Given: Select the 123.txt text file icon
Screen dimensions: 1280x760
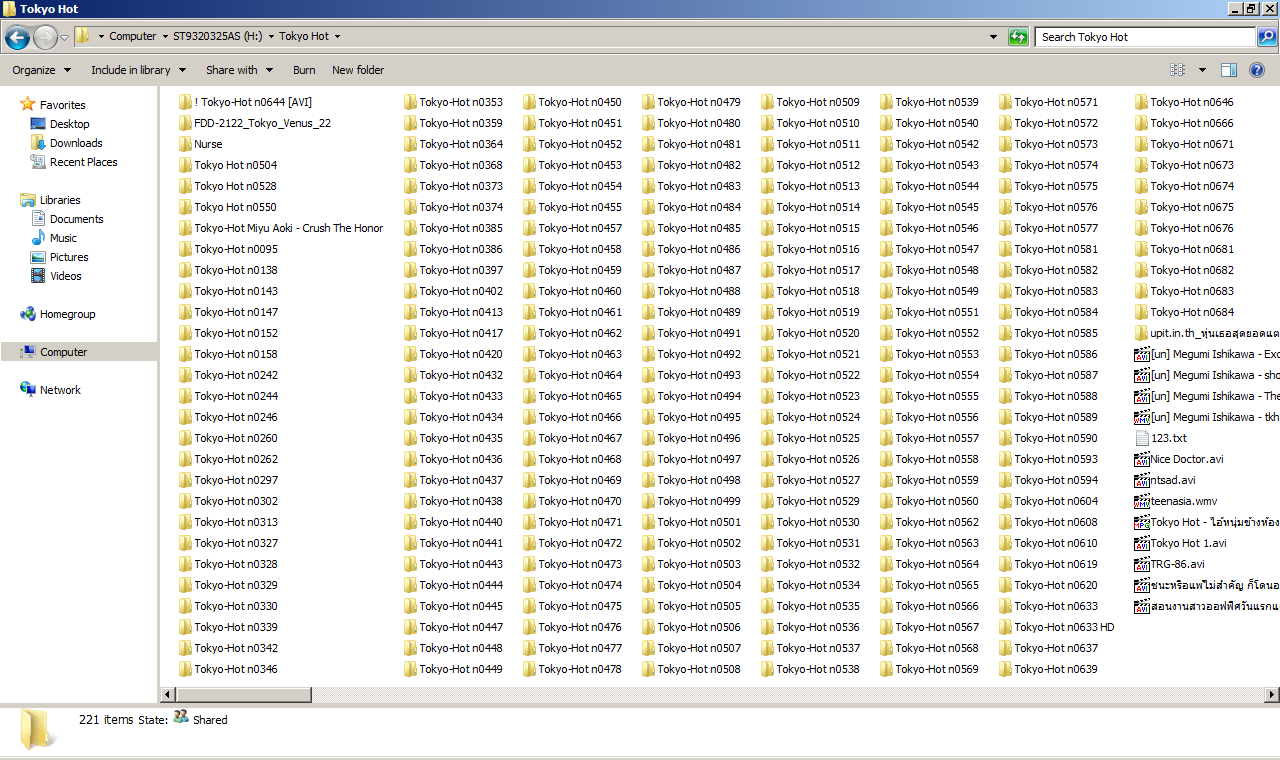Looking at the screenshot, I should coord(1142,438).
